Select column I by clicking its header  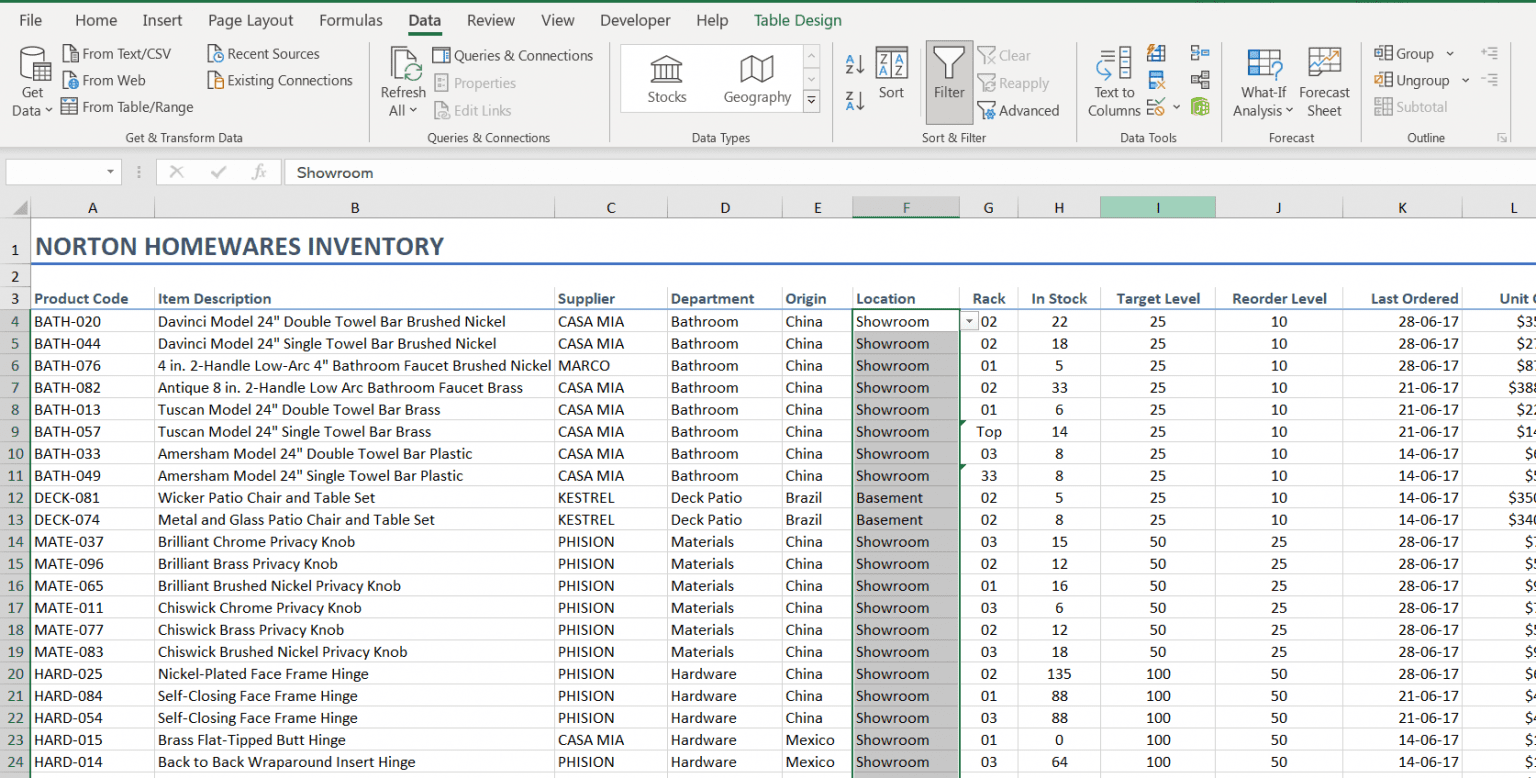click(1158, 207)
